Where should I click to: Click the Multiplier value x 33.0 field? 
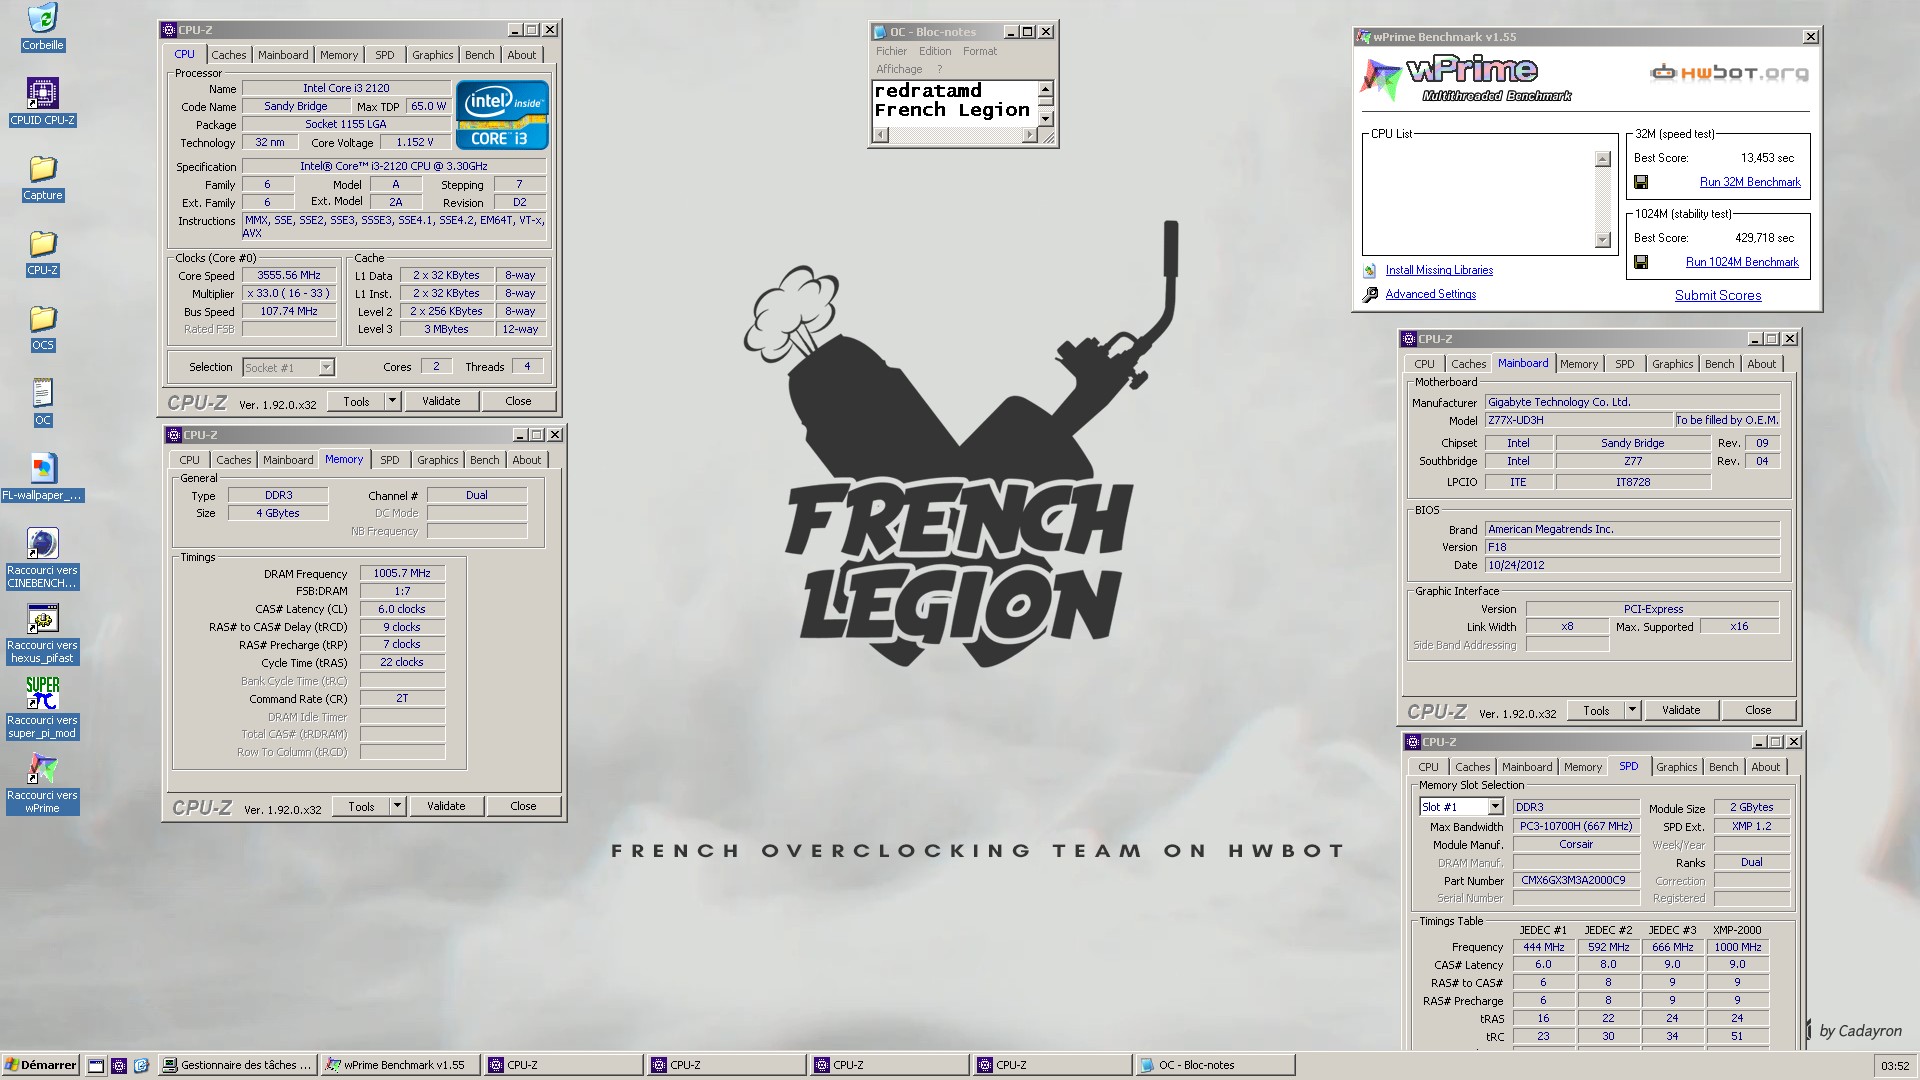coord(289,294)
